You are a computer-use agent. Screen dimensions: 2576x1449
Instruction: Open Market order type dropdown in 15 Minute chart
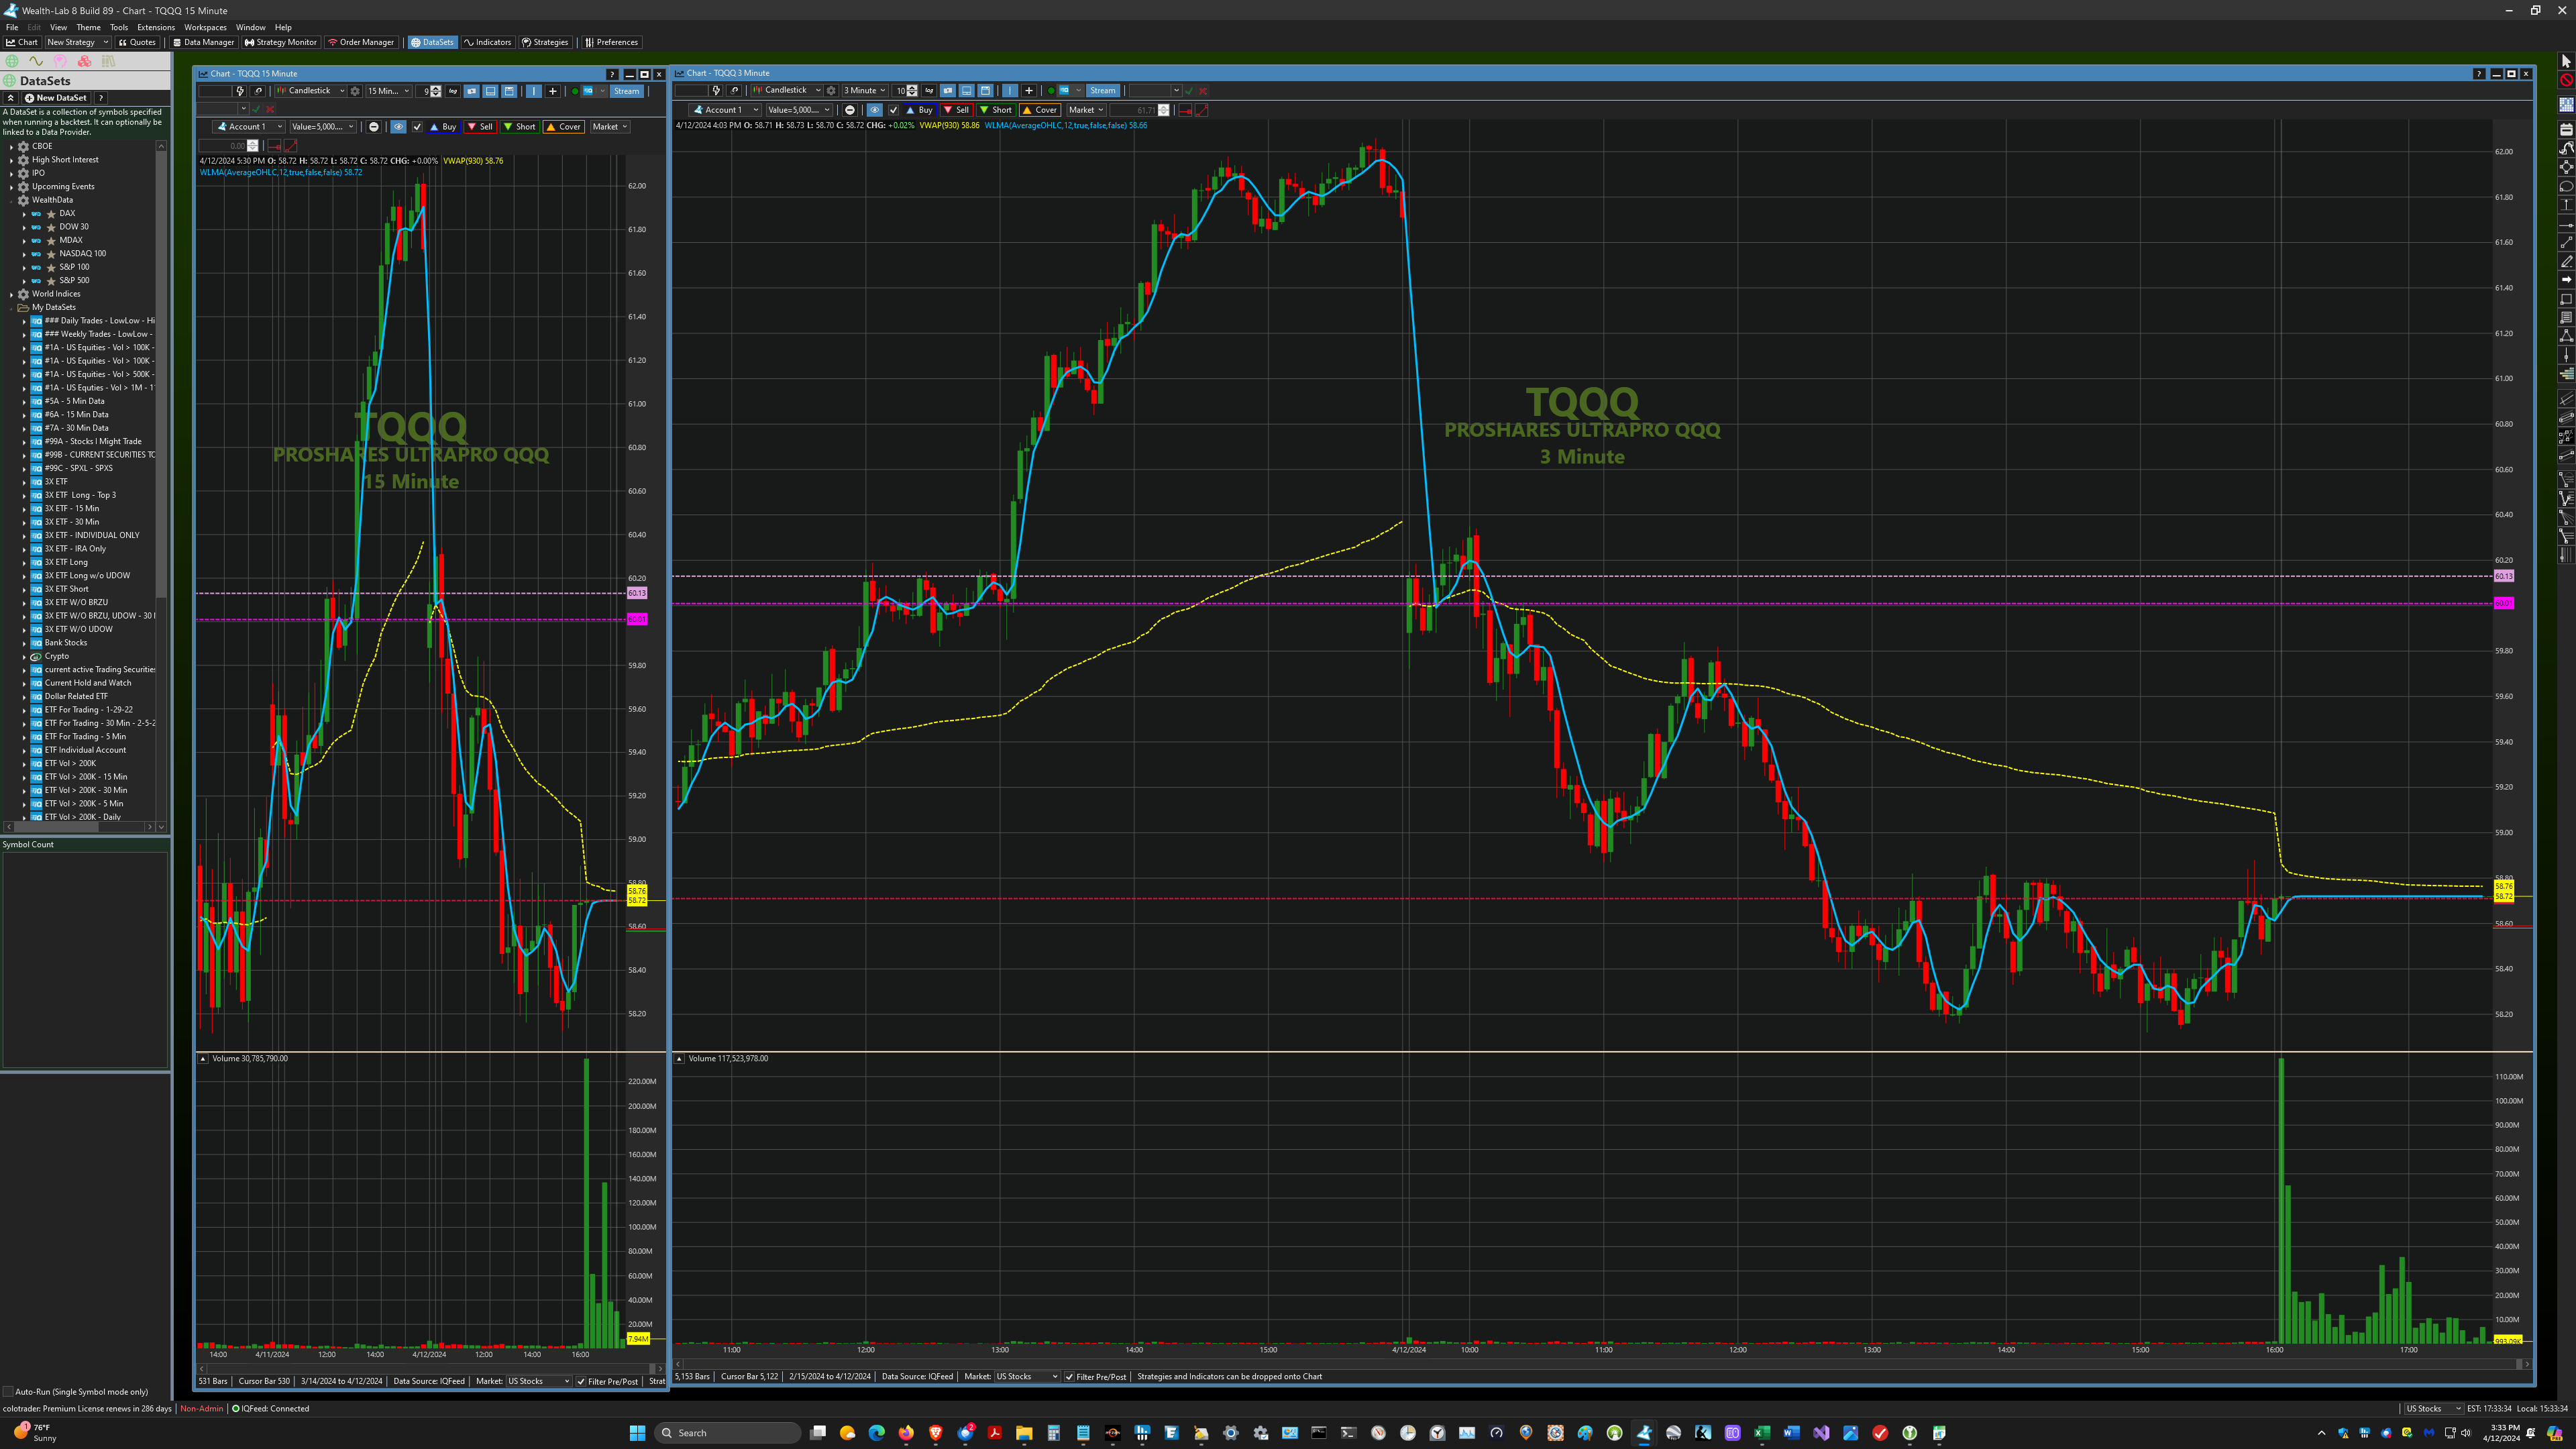coord(610,127)
